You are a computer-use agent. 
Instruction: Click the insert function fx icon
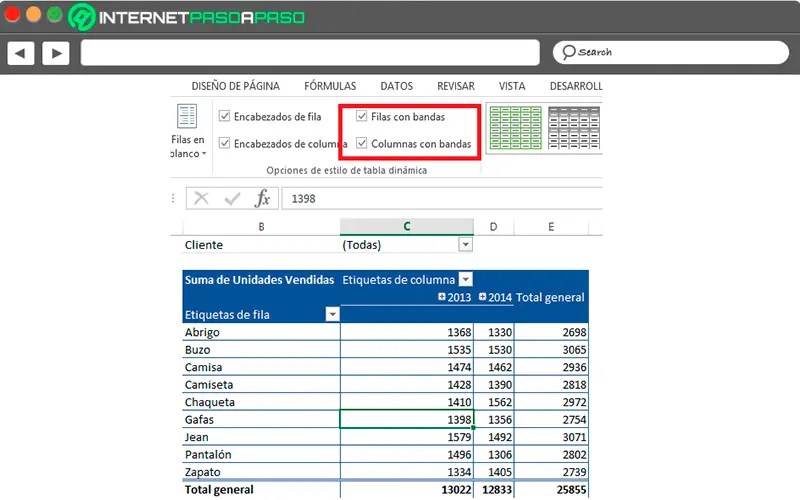point(262,198)
